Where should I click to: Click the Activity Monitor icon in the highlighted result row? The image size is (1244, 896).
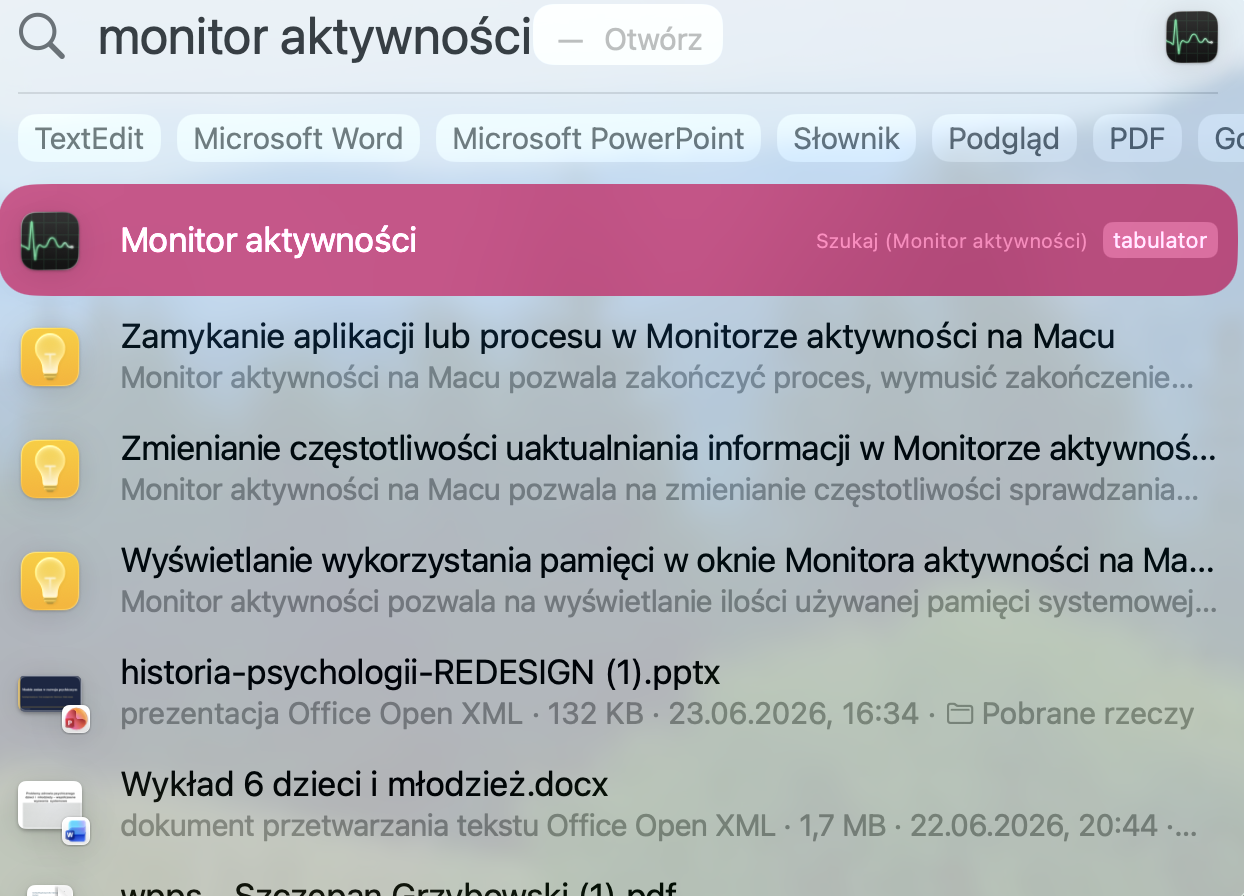[x=50, y=240]
